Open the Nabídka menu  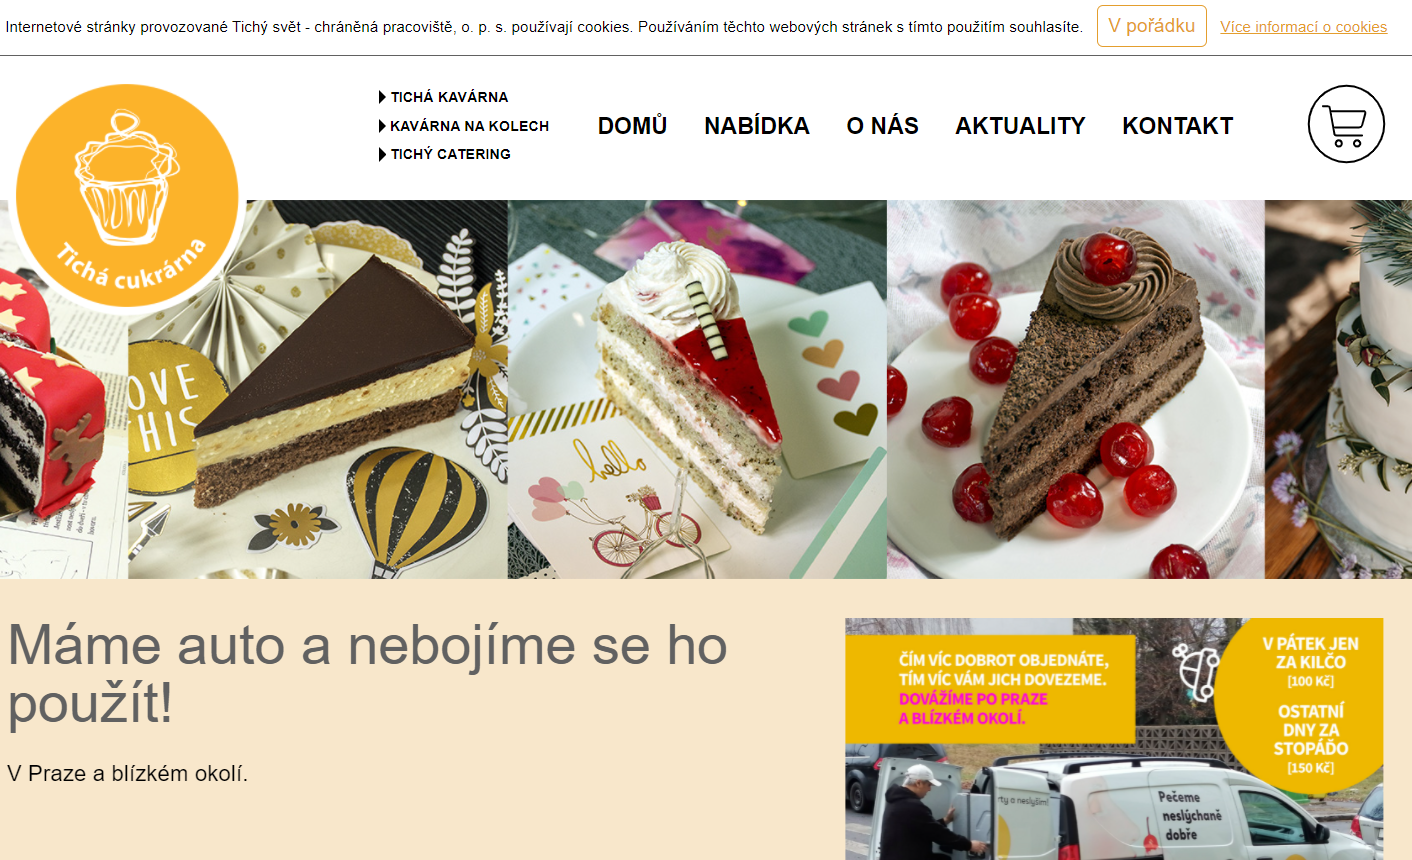(757, 125)
